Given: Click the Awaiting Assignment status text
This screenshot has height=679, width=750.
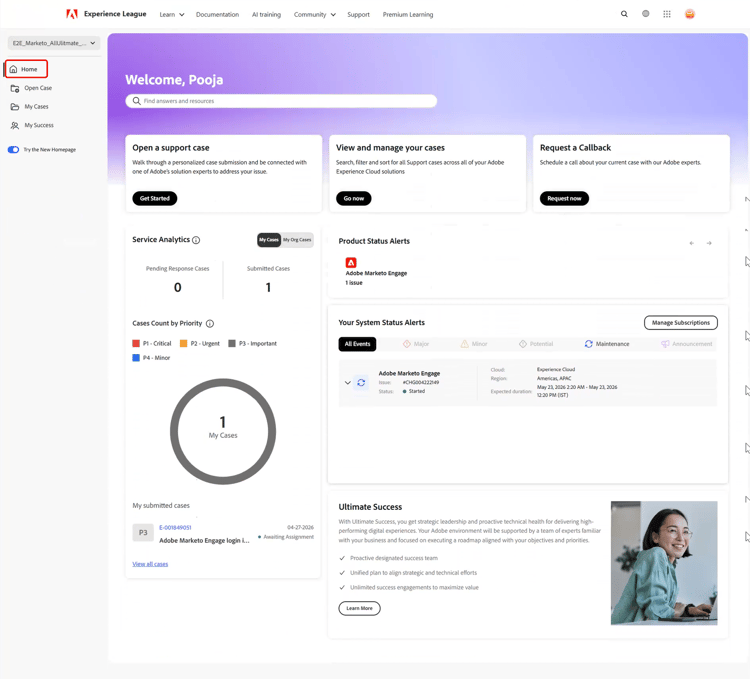Looking at the screenshot, I should coord(288,537).
